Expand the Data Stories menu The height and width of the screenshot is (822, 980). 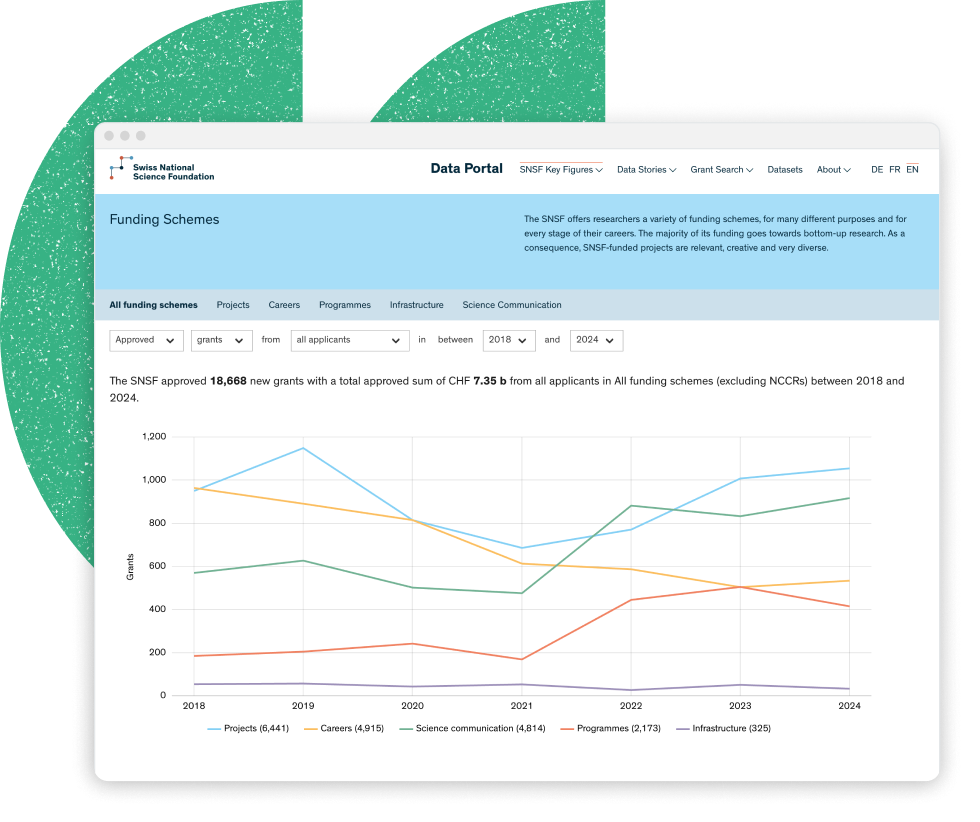coord(646,170)
